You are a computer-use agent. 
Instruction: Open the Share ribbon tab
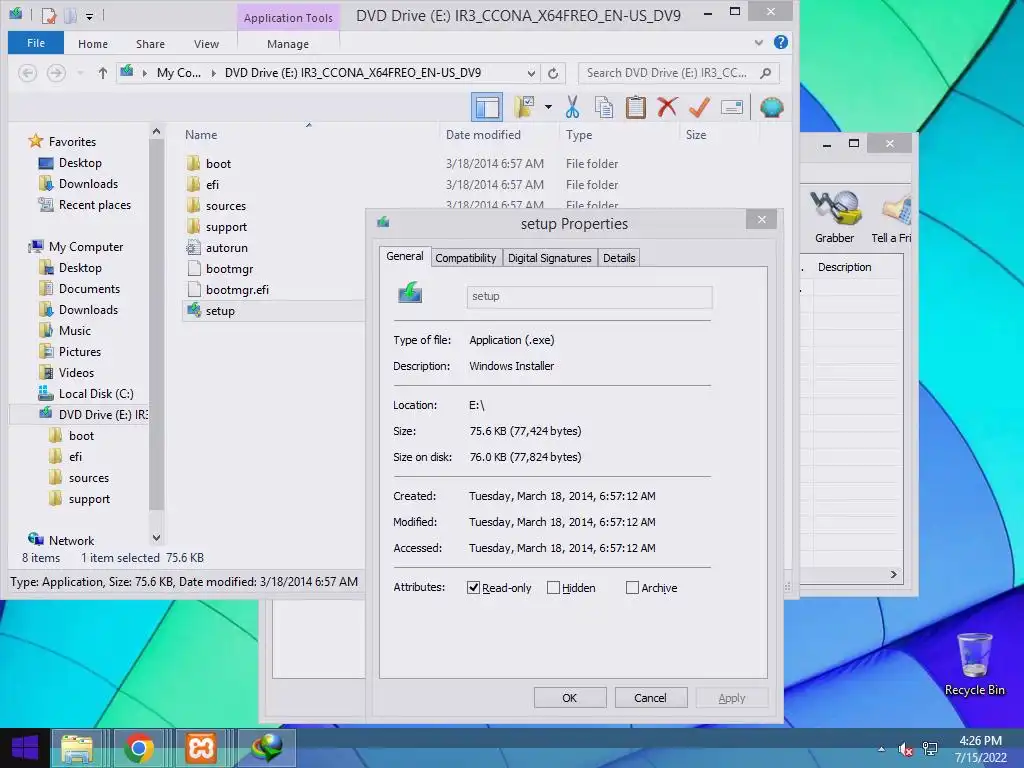(x=150, y=44)
